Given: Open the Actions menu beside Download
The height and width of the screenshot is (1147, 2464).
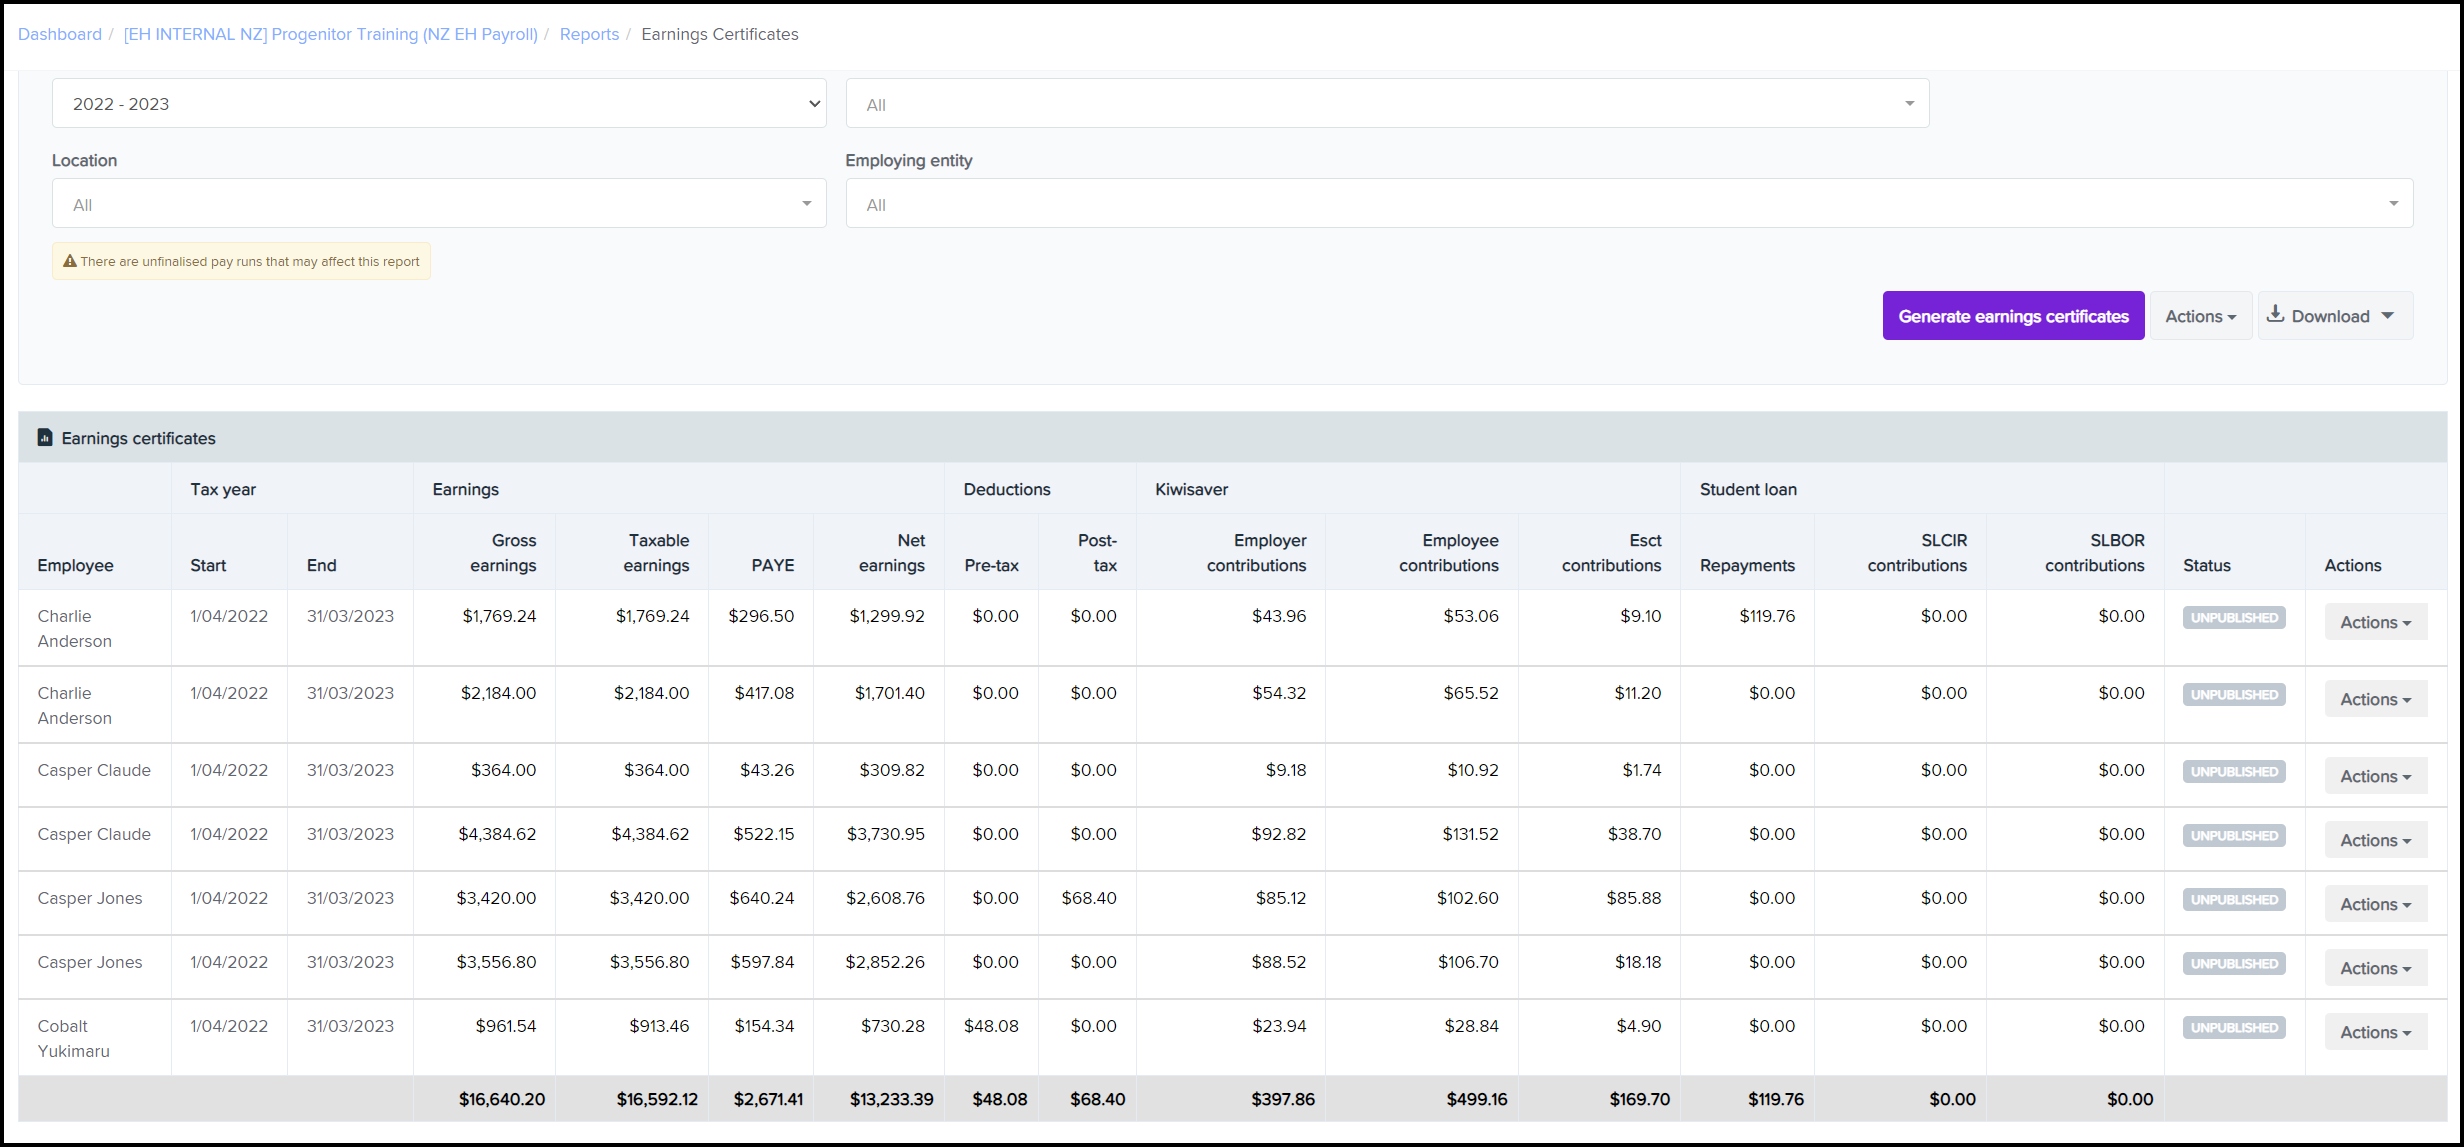Looking at the screenshot, I should (2199, 316).
